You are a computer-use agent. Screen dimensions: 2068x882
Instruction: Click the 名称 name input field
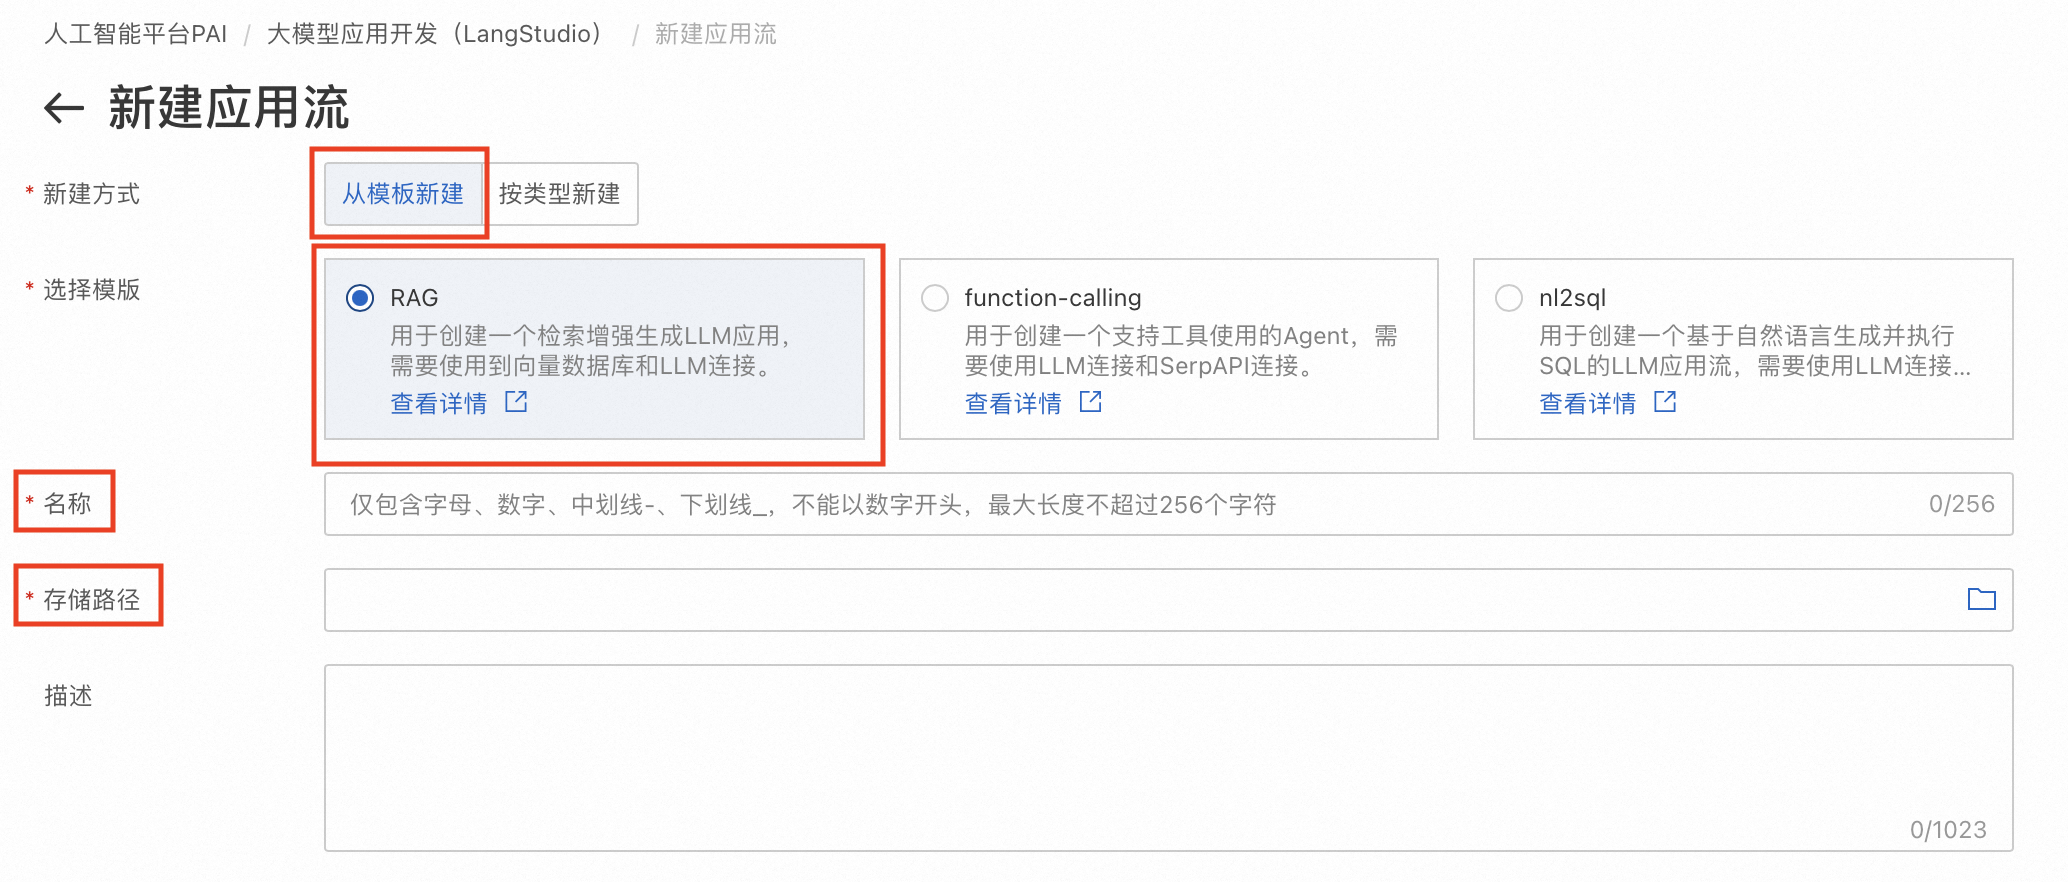[x=1100, y=504]
